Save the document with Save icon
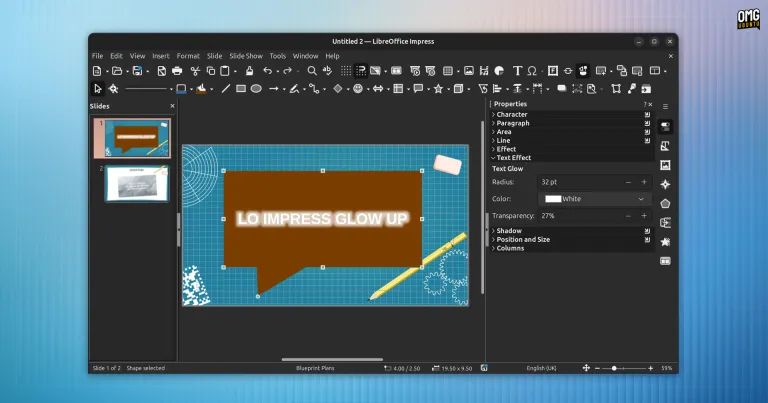This screenshot has width=768, height=403. click(x=138, y=71)
